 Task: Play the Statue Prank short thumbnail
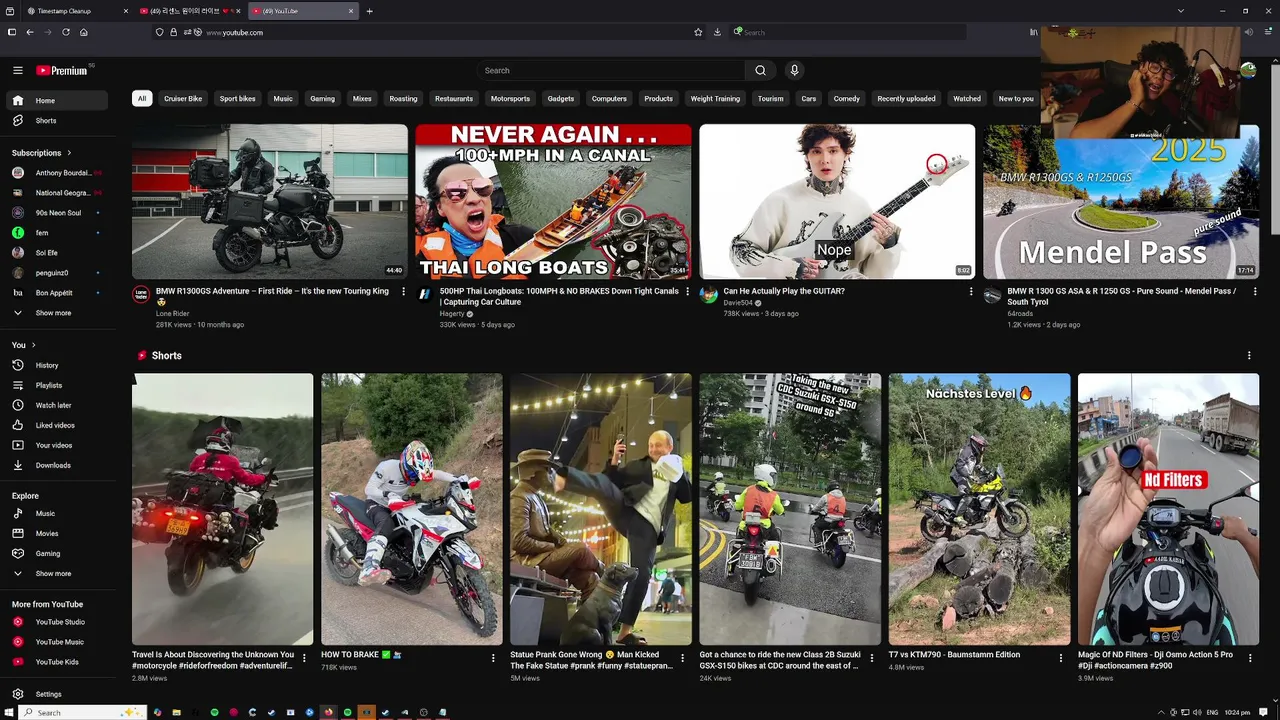pos(601,509)
